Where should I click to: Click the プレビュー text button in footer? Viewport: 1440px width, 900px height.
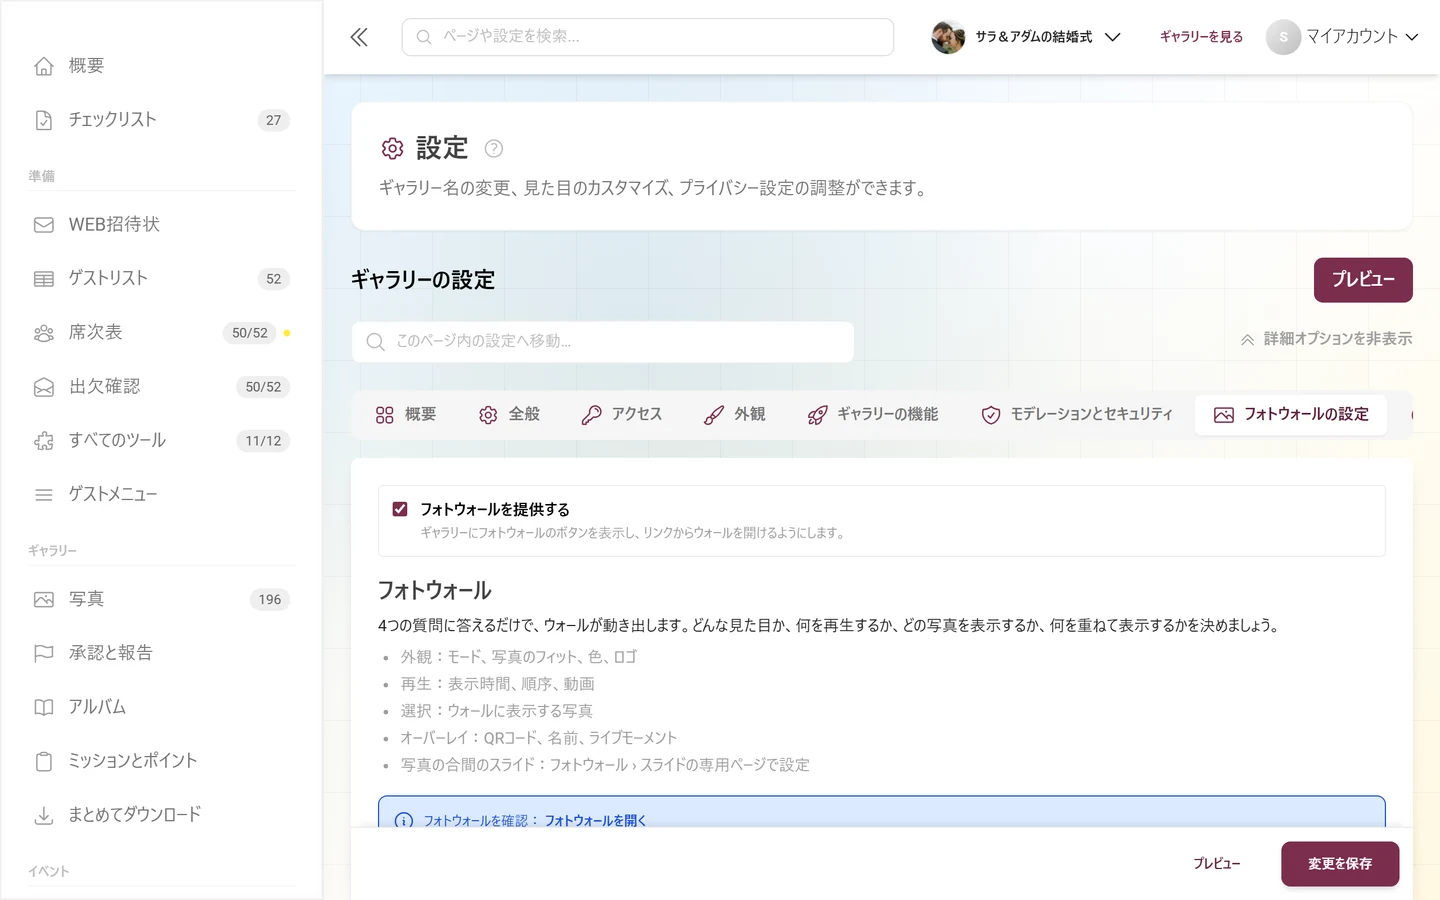click(1217, 864)
